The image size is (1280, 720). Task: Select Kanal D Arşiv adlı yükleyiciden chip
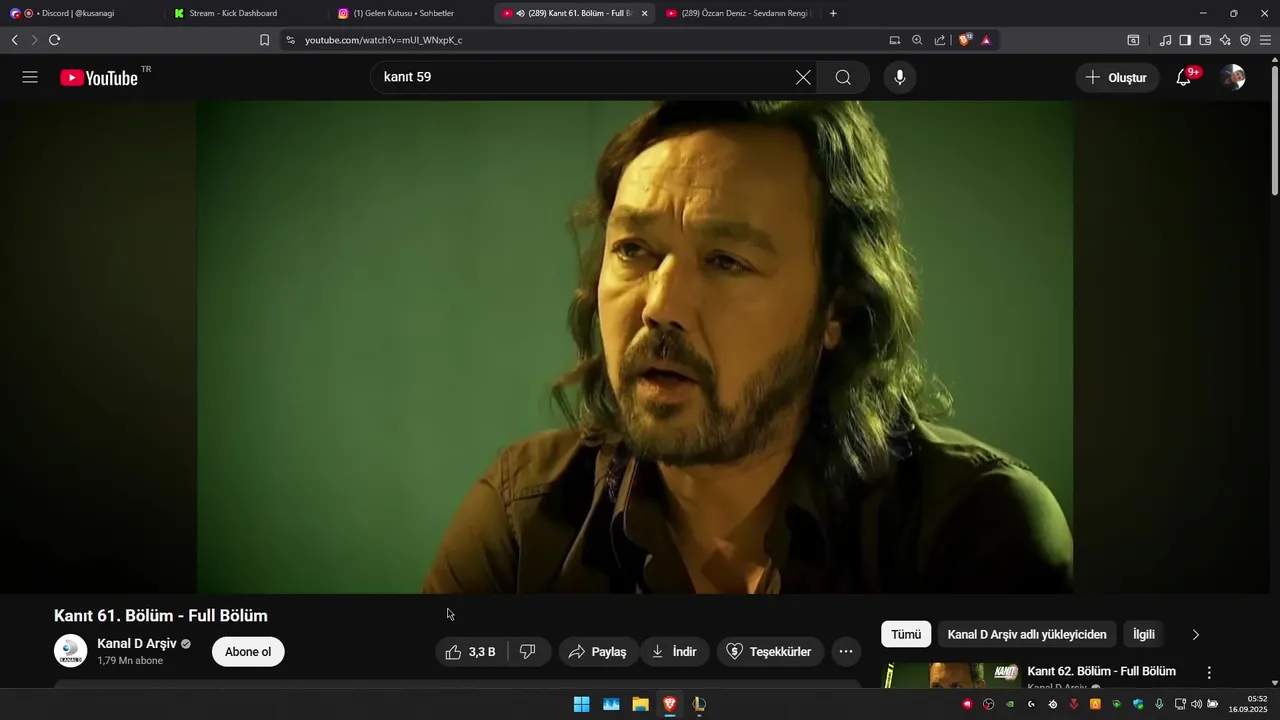tap(1027, 634)
